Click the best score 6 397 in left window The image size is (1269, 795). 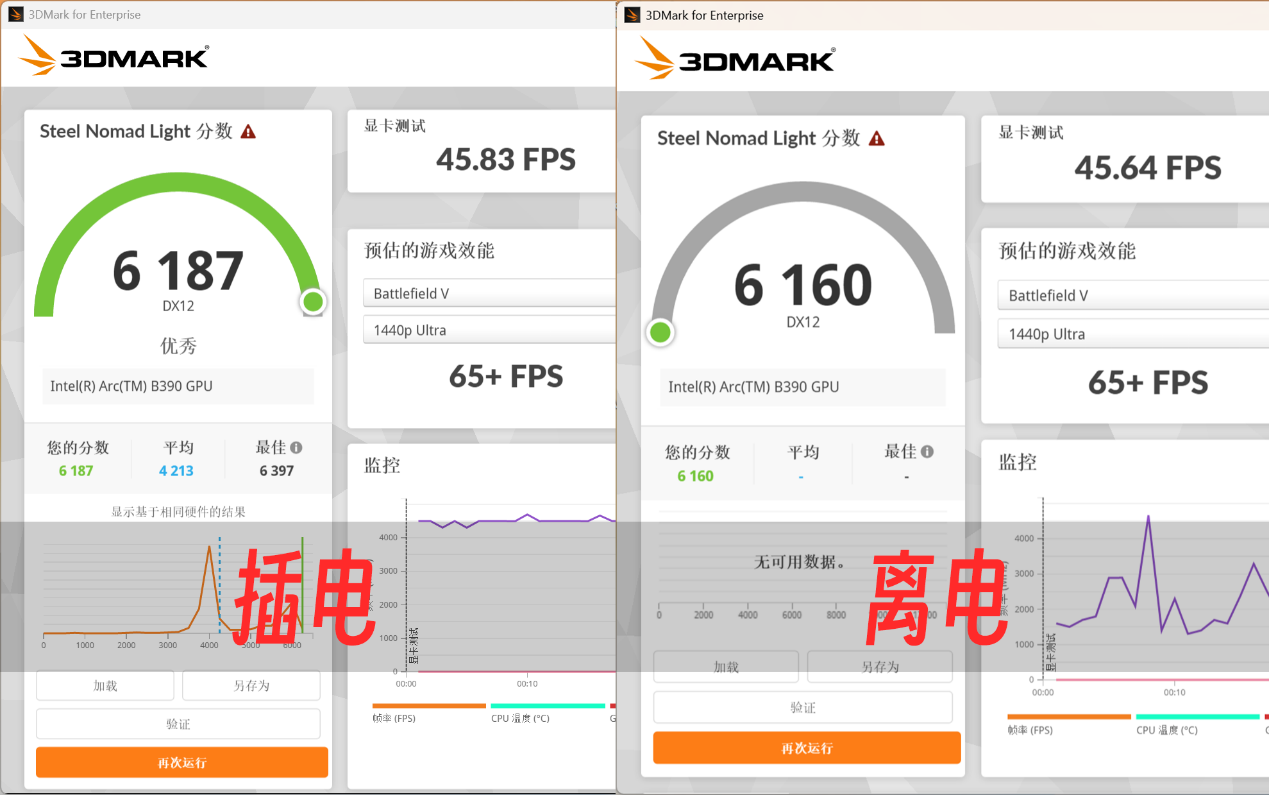(x=277, y=471)
